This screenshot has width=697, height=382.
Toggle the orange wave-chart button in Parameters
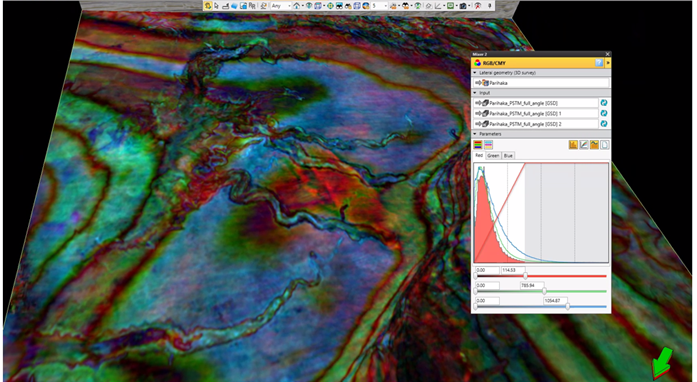coord(594,145)
